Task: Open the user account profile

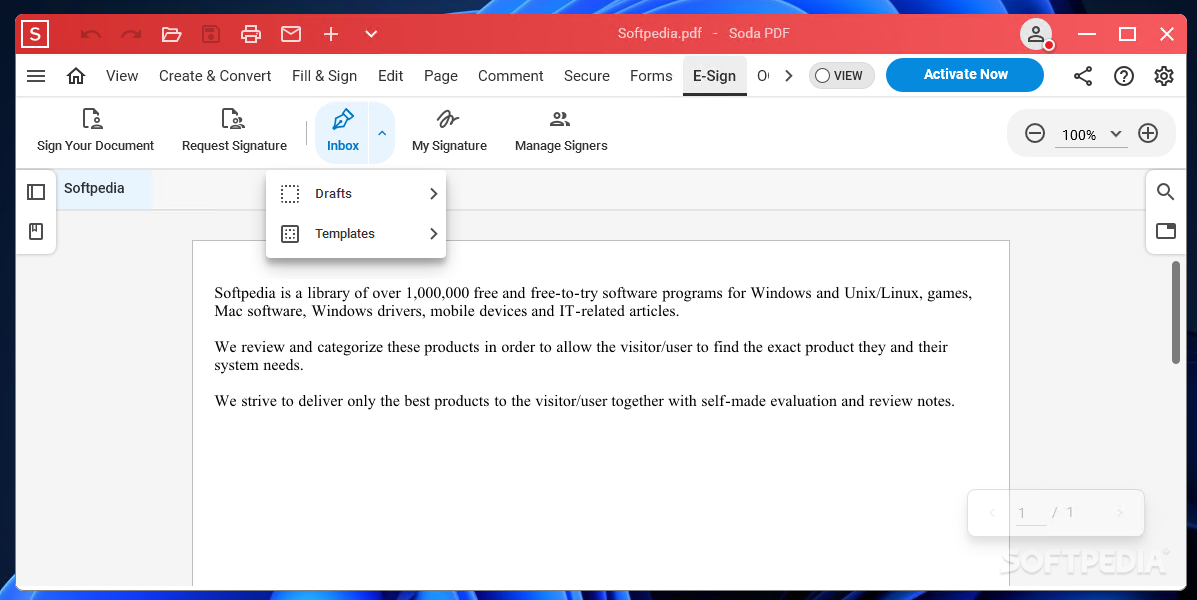Action: click(1036, 34)
